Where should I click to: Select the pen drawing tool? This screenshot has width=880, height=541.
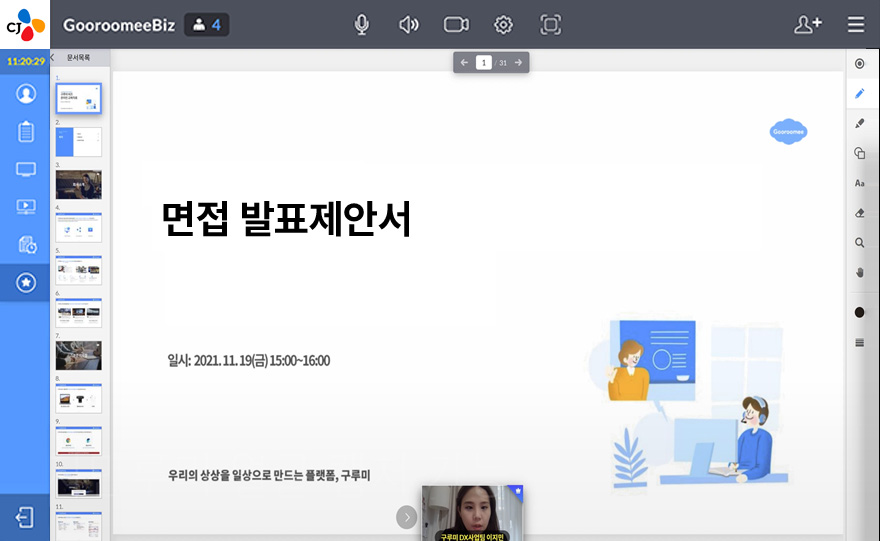(860, 94)
